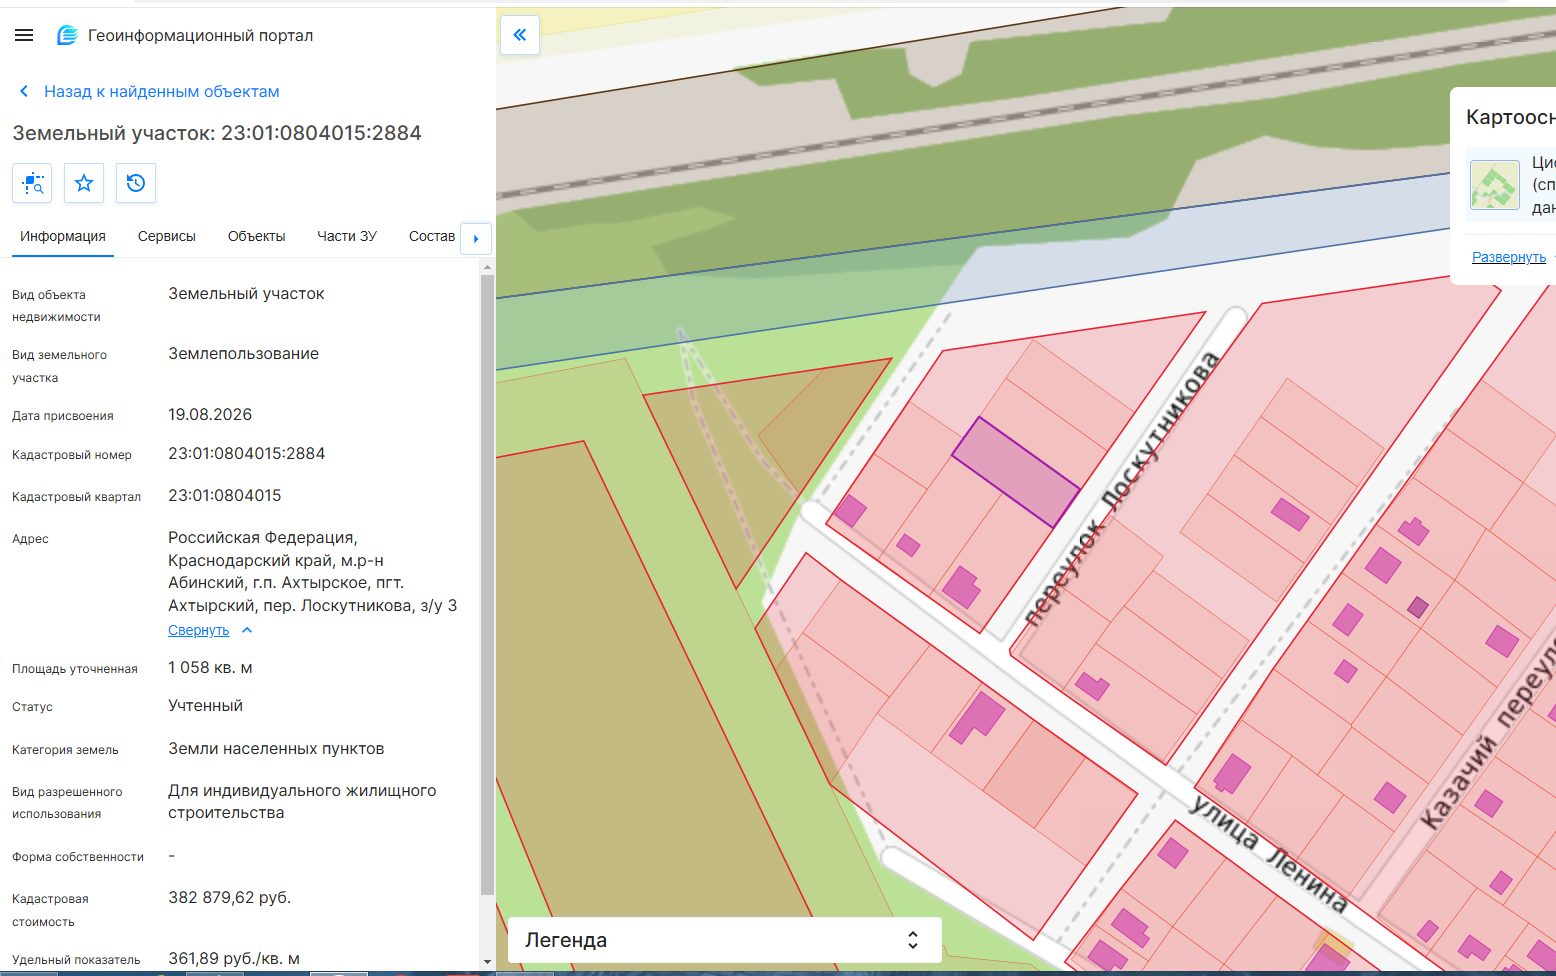Collapse the side panel double-chevron button
1556x976 pixels.
[520, 35]
